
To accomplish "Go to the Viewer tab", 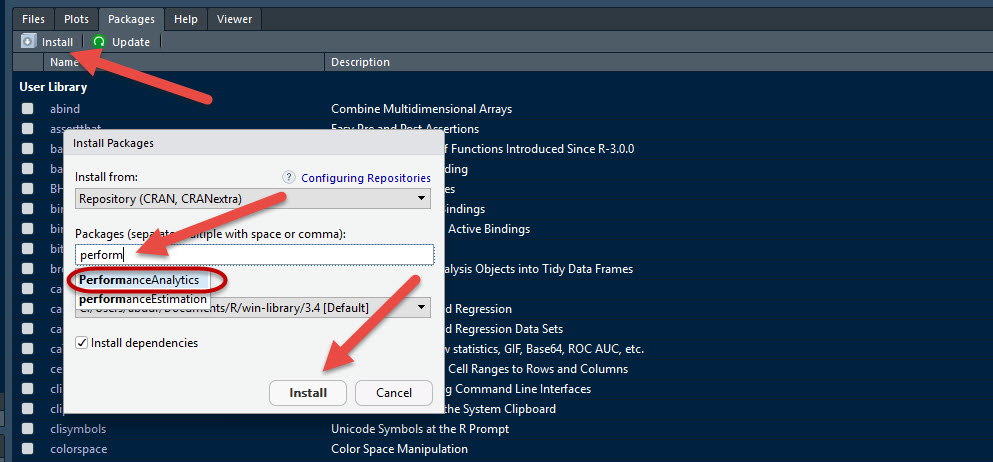I will (234, 18).
